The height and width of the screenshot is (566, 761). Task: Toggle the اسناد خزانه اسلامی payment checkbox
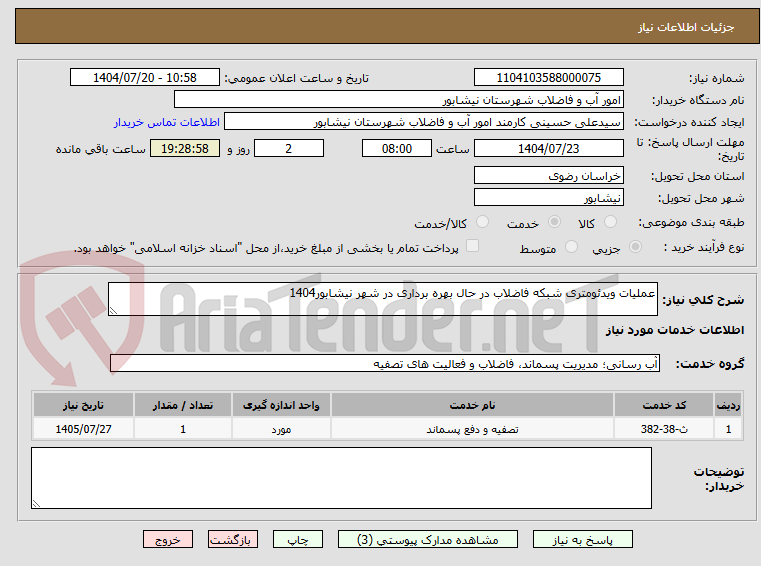(472, 246)
